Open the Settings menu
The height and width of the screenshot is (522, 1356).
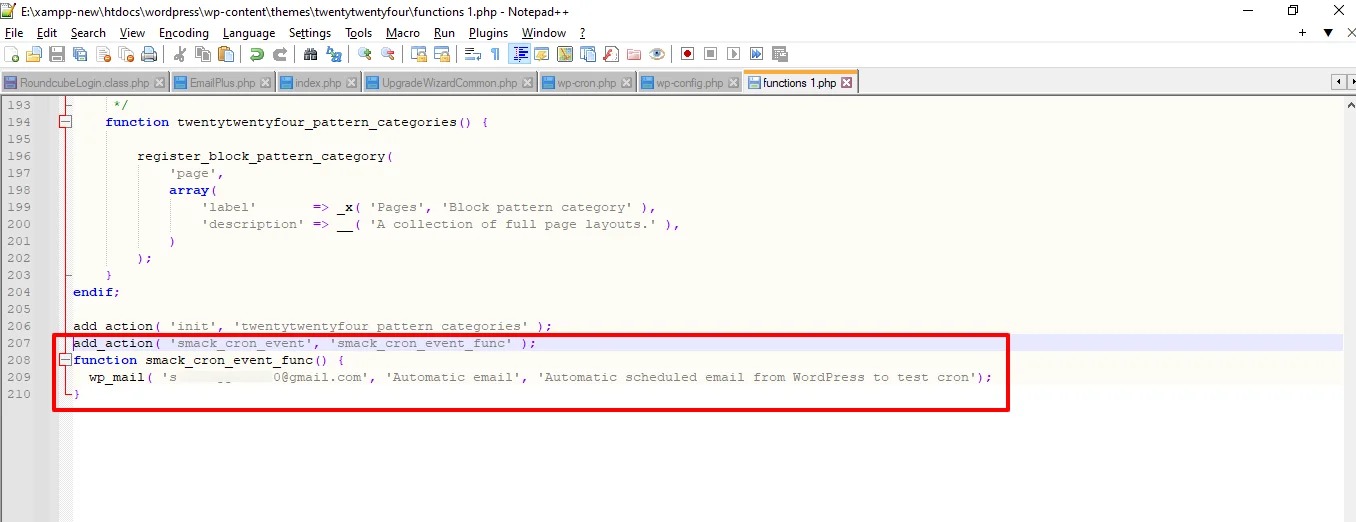click(x=310, y=33)
